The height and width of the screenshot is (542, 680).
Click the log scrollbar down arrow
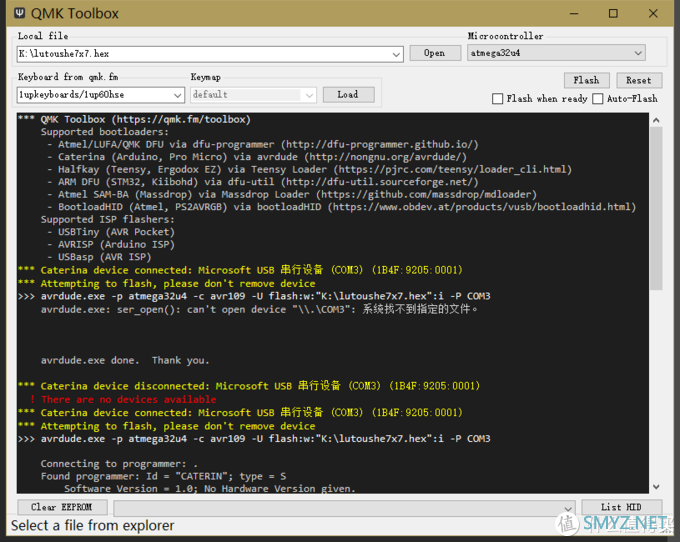pyautogui.click(x=656, y=487)
